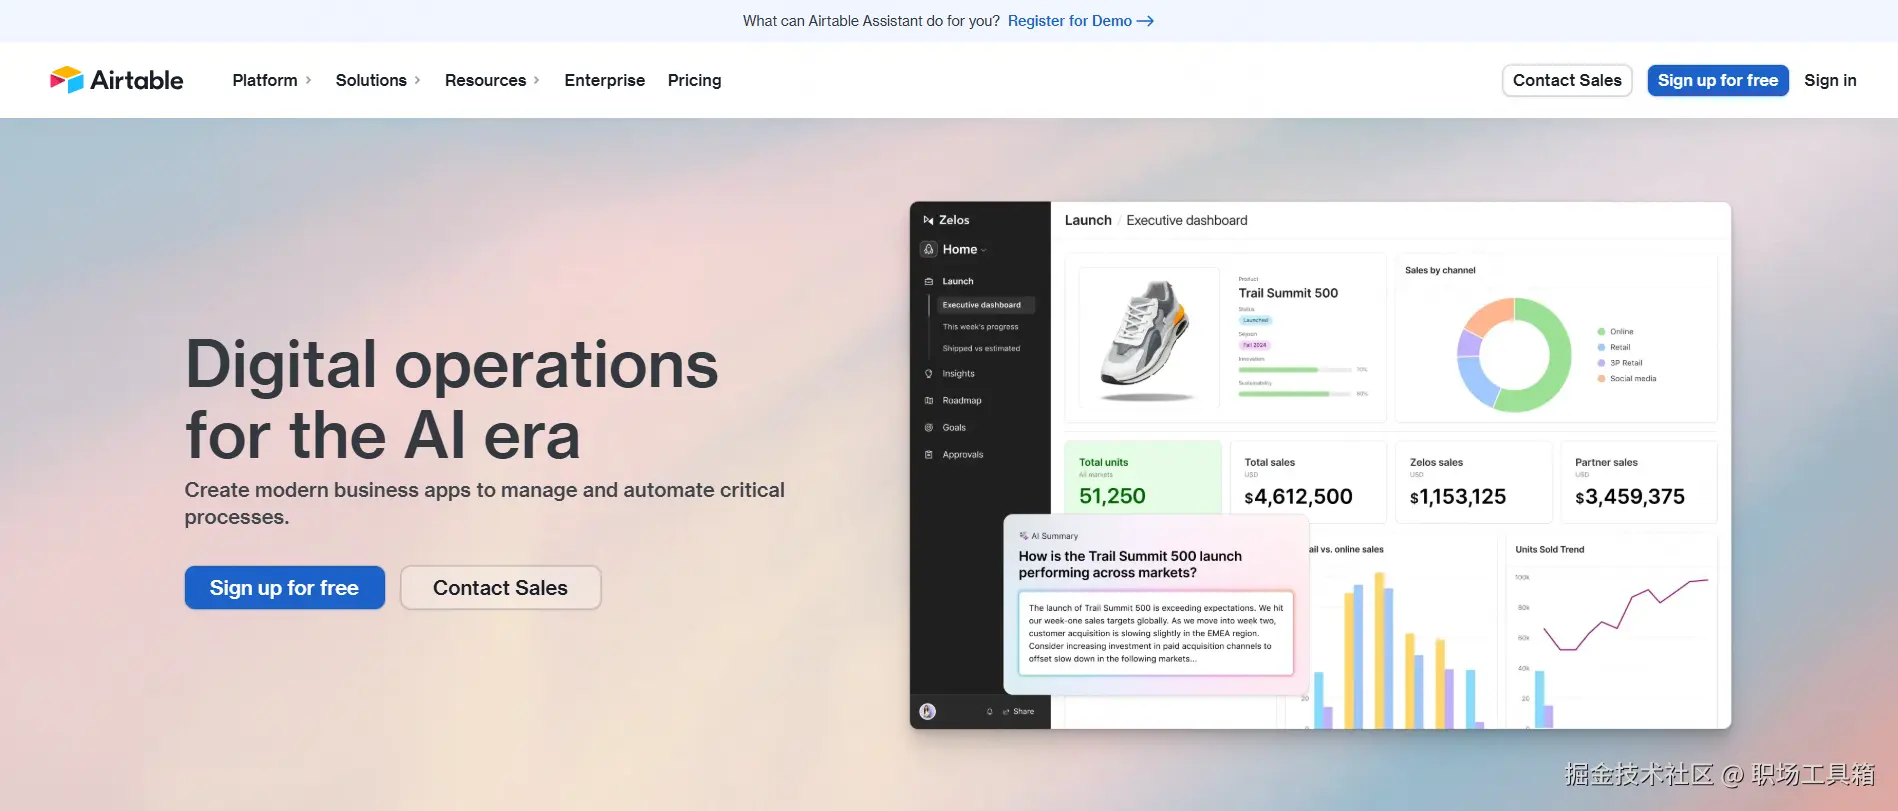Click the SP Retail legend color dot
This screenshot has width=1898, height=811.
pos(1601,363)
